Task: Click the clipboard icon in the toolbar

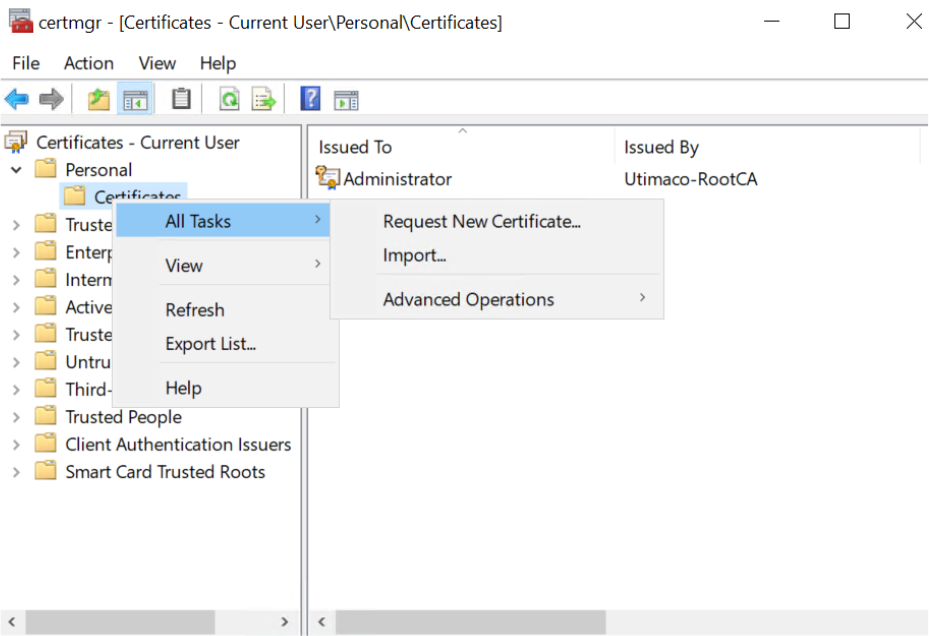Action: pyautogui.click(x=181, y=99)
